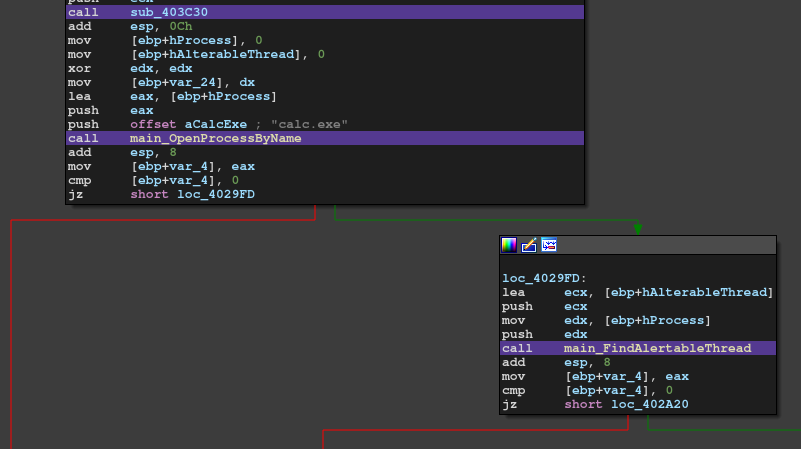Viewport: 801px width, 449px height.
Task: Click 'mov [ebp+hAlterableThread], 0' line
Action: coord(196,55)
